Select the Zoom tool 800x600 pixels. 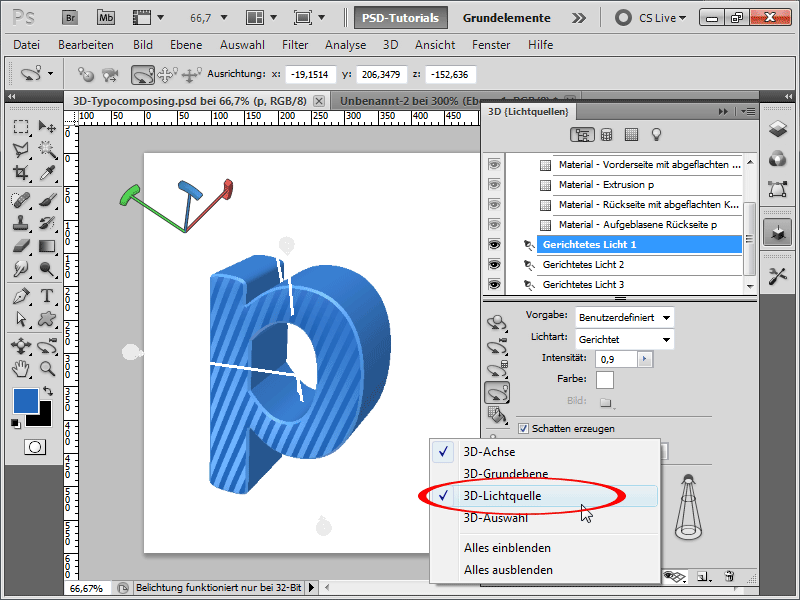[x=47, y=368]
